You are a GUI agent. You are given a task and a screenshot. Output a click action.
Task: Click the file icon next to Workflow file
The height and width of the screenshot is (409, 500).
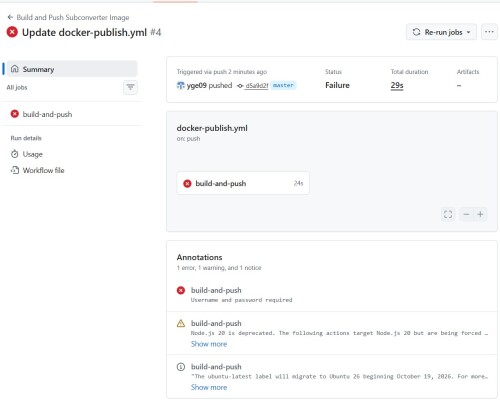pos(15,170)
